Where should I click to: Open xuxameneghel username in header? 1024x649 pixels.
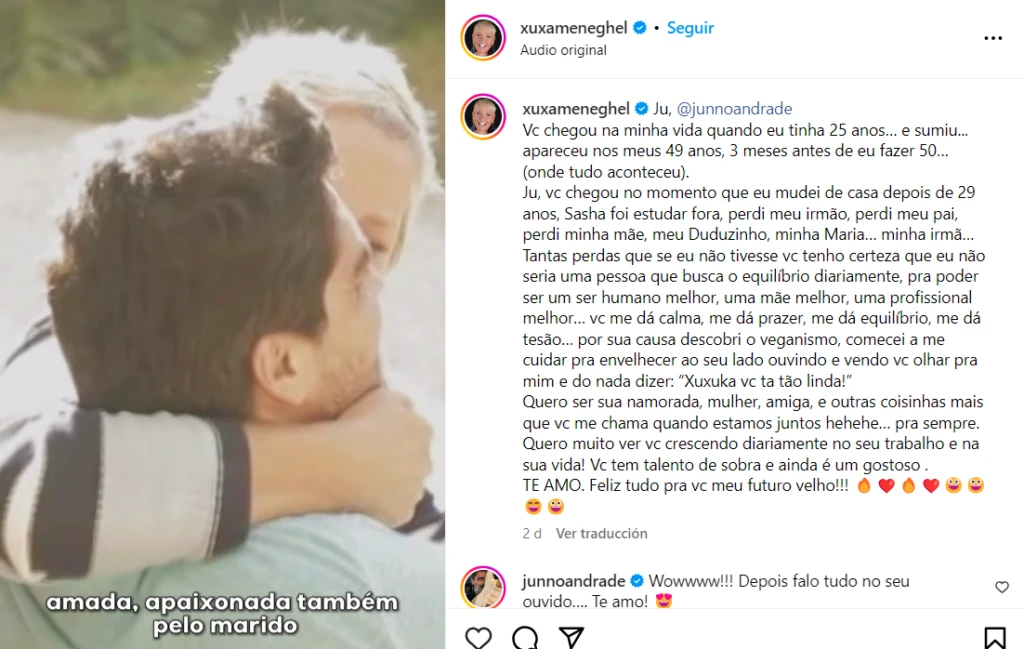click(574, 28)
